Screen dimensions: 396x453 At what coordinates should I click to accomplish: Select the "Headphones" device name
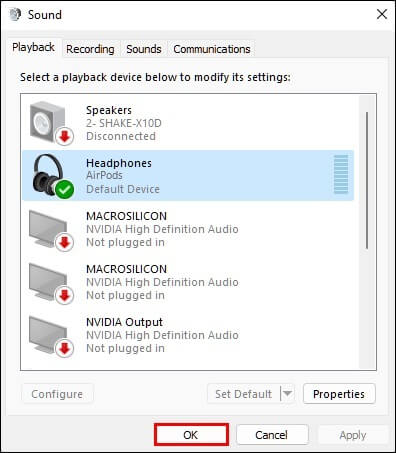(119, 163)
